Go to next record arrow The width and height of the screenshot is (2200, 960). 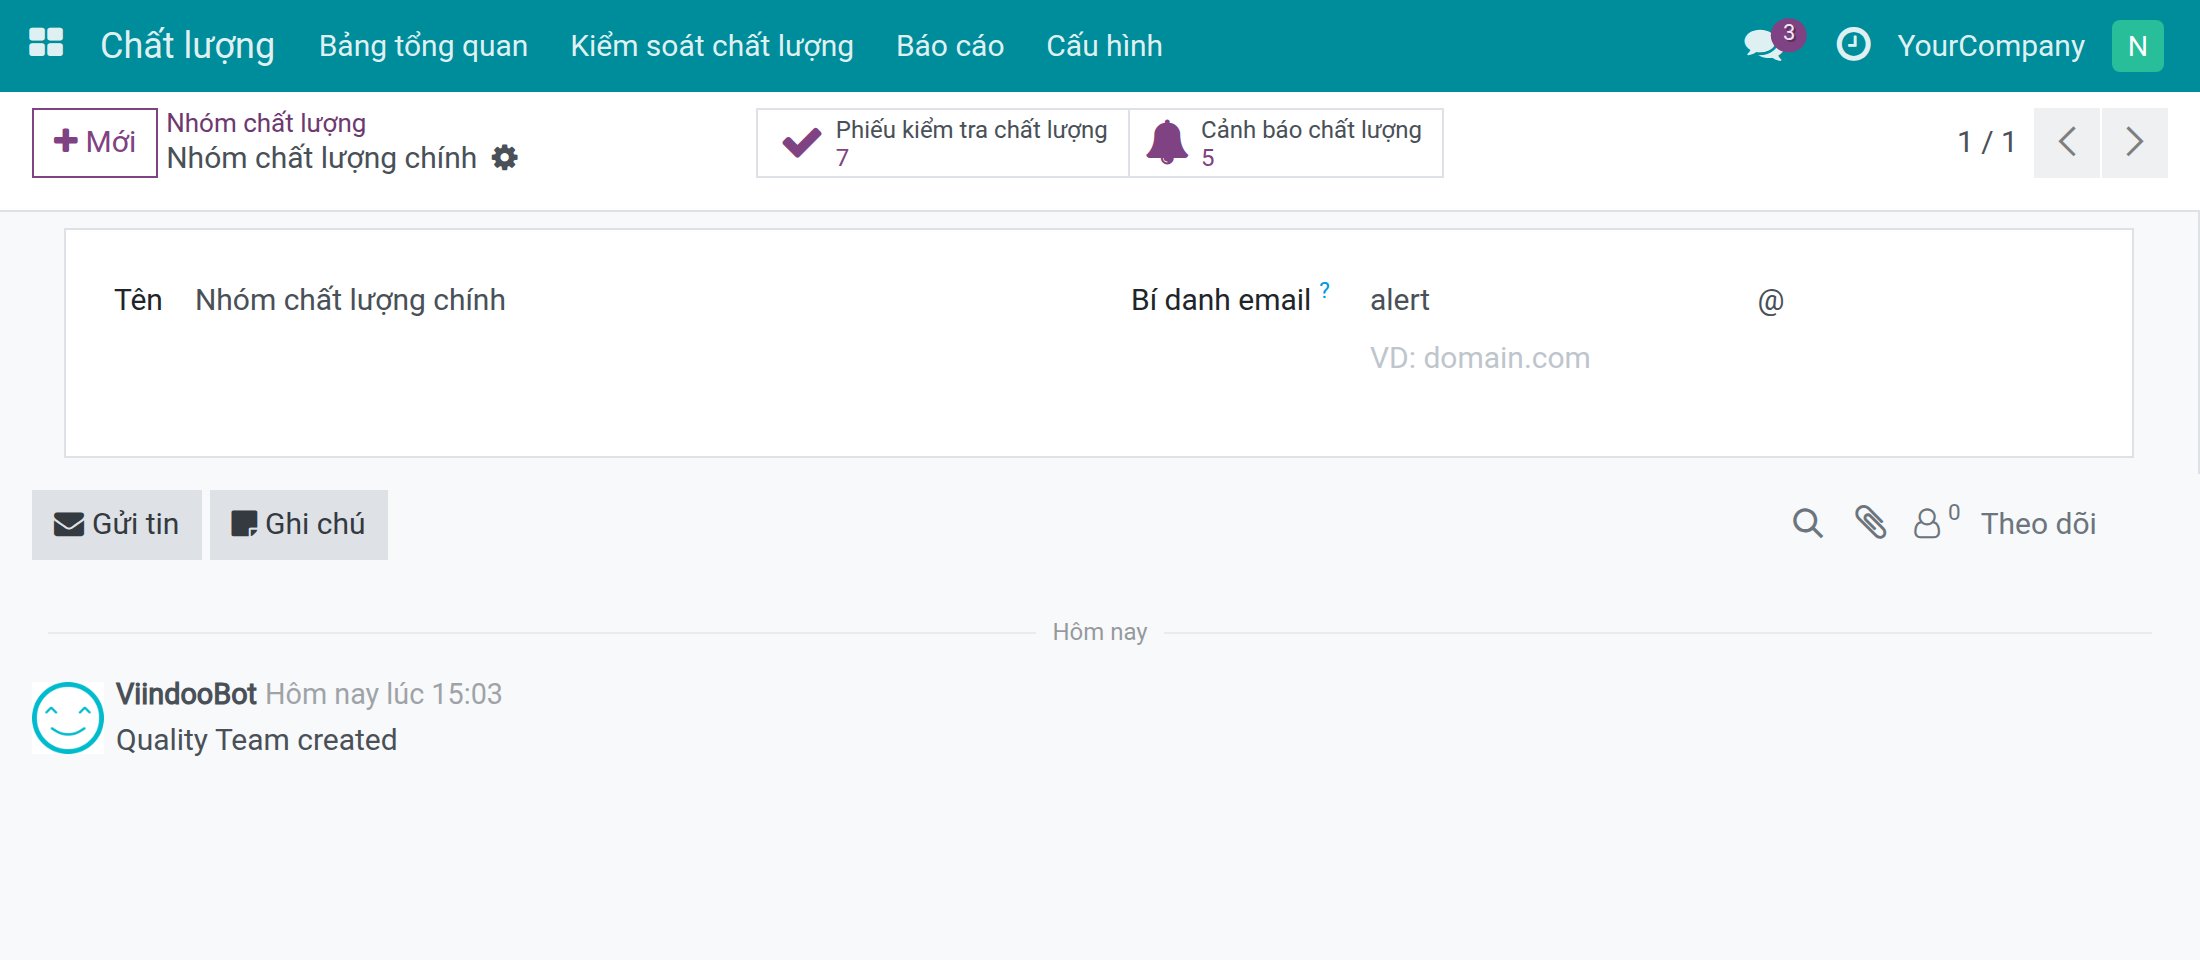coord(2135,142)
